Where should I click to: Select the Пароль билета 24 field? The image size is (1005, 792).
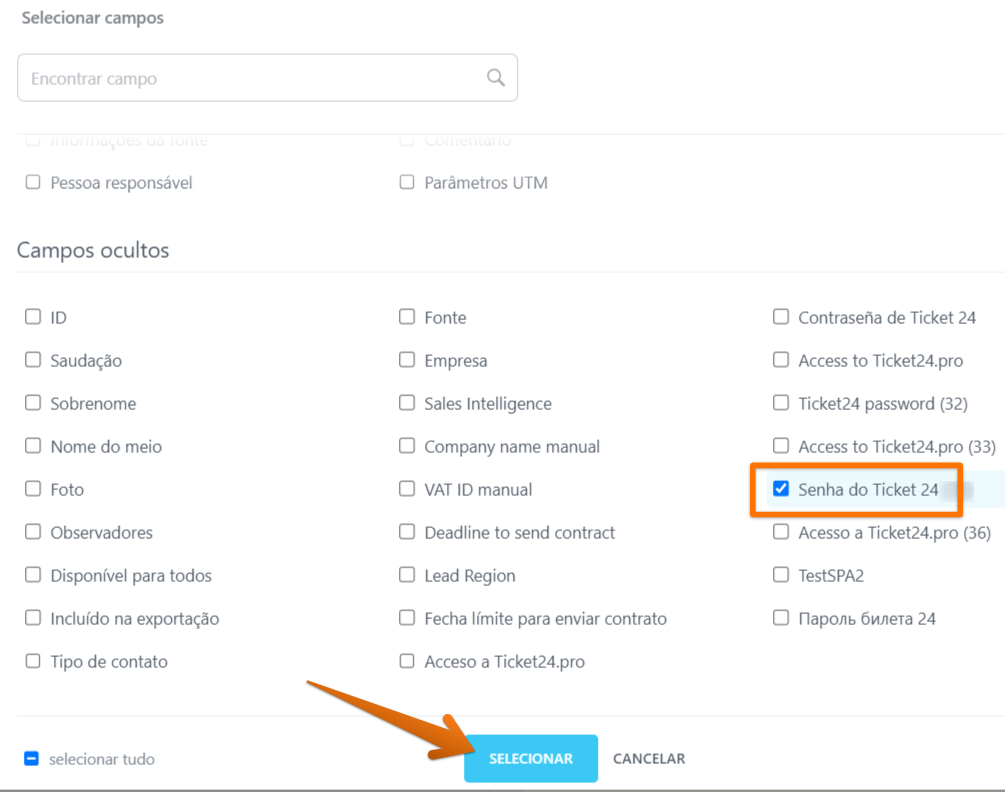tap(781, 618)
